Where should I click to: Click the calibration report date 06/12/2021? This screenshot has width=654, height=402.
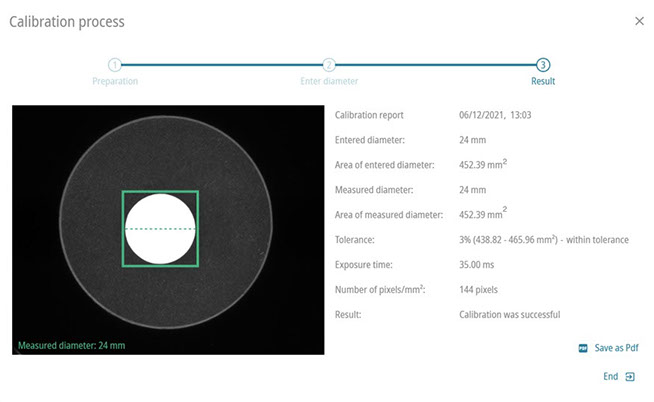pos(479,115)
